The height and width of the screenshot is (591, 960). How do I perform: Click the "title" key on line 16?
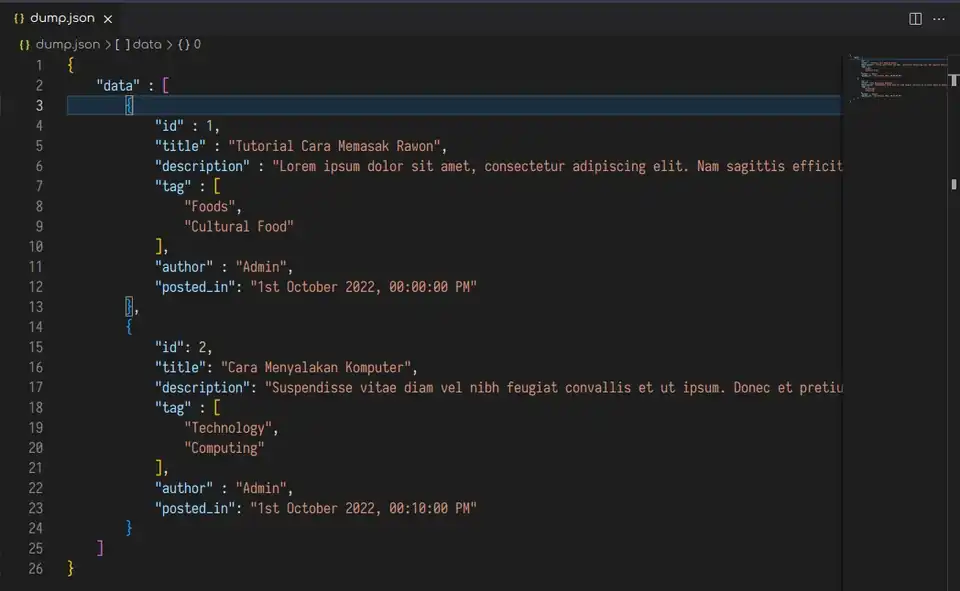tap(180, 367)
